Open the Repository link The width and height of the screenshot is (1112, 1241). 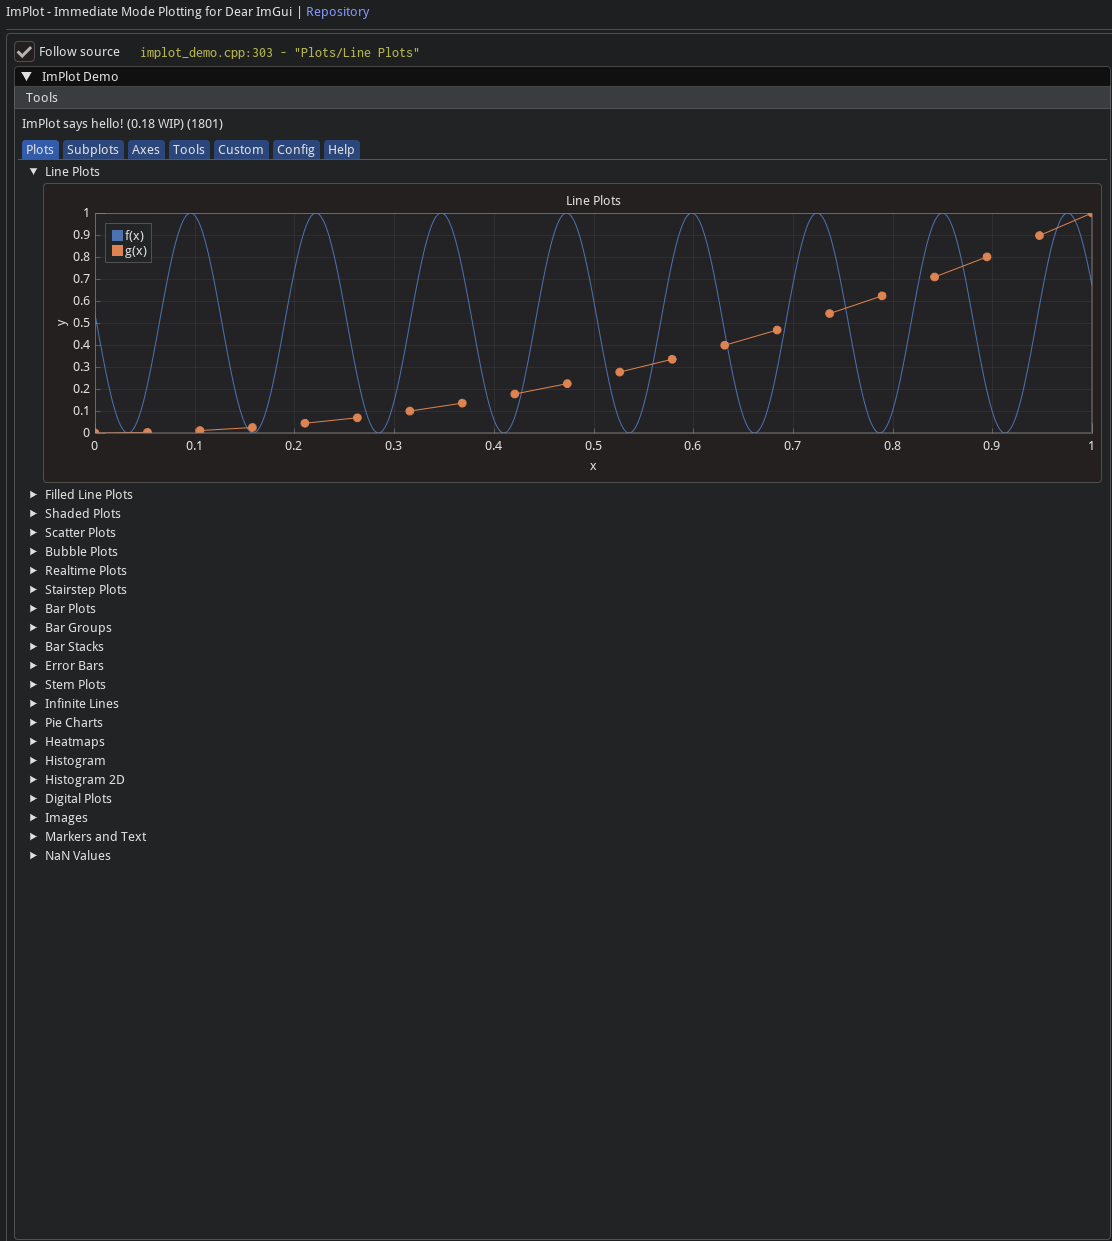point(337,12)
